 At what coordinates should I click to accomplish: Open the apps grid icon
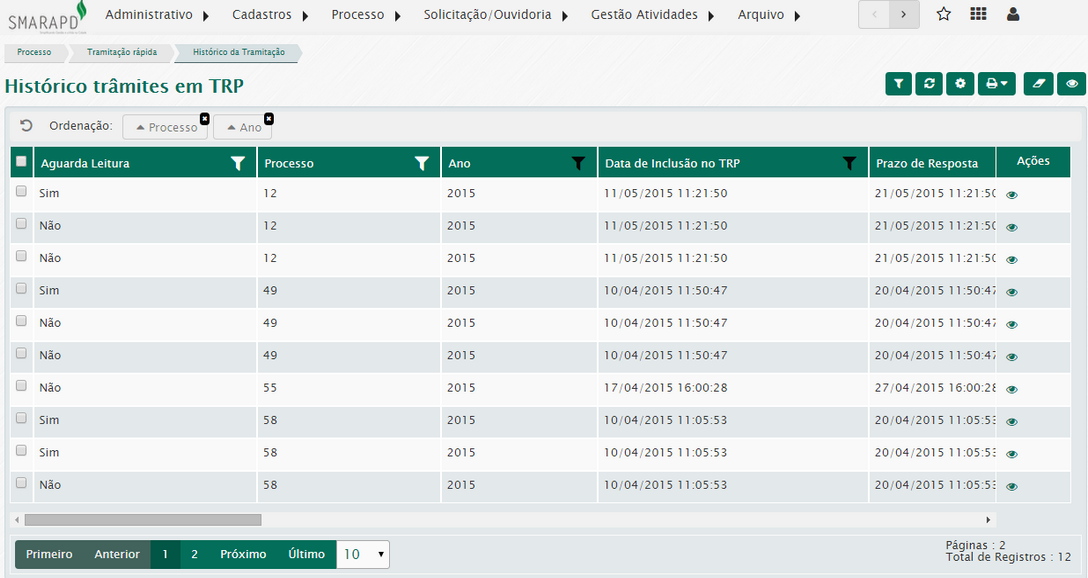978,14
